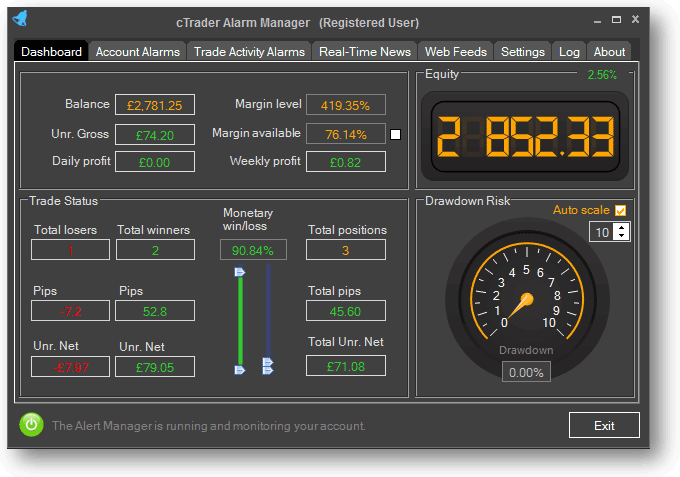This screenshot has width=680, height=477.
Task: Click the Margin level value 419.35%
Action: click(346, 105)
